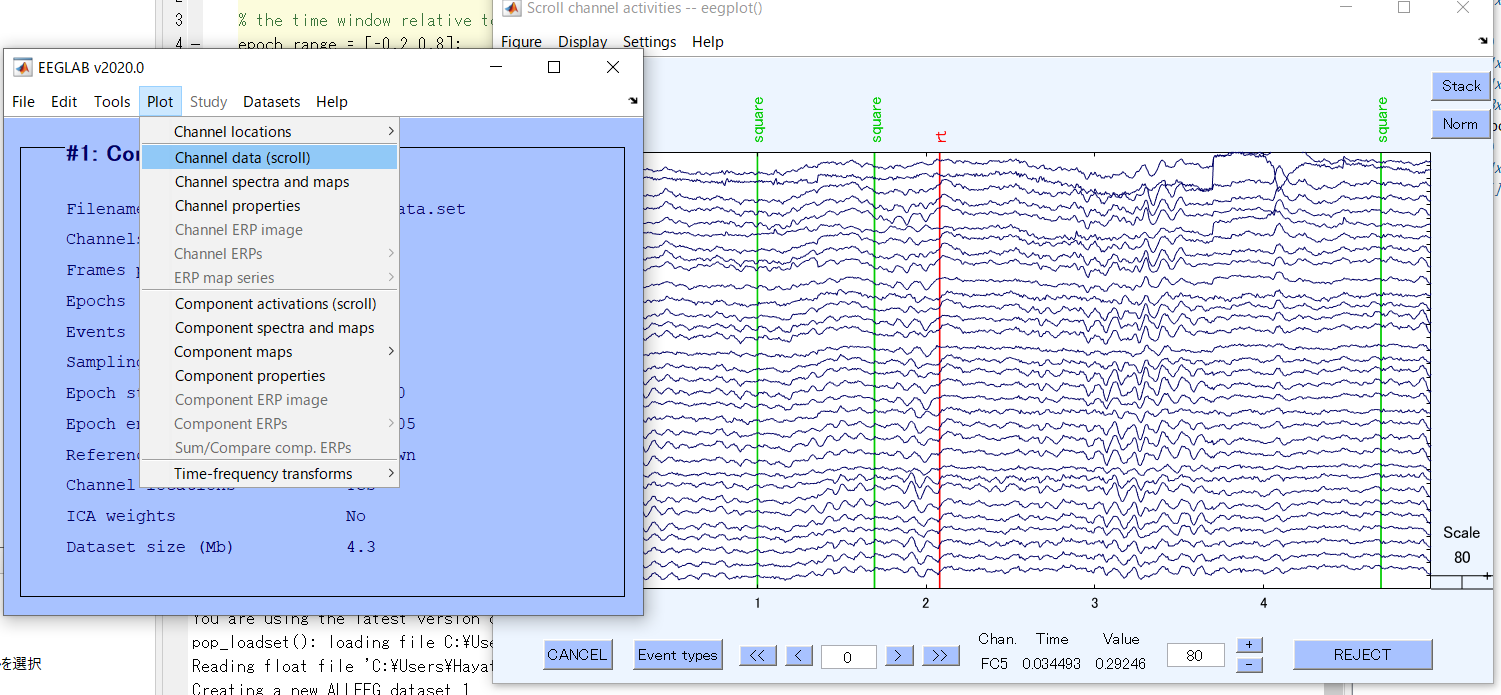The width and height of the screenshot is (1501, 695).
Task: Open the Event types dialog
Action: [x=678, y=654]
